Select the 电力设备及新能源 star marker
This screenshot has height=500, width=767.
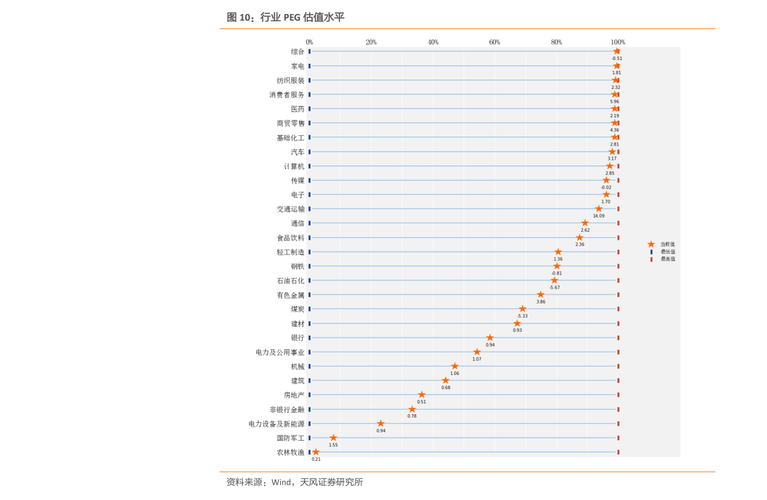coord(380,424)
